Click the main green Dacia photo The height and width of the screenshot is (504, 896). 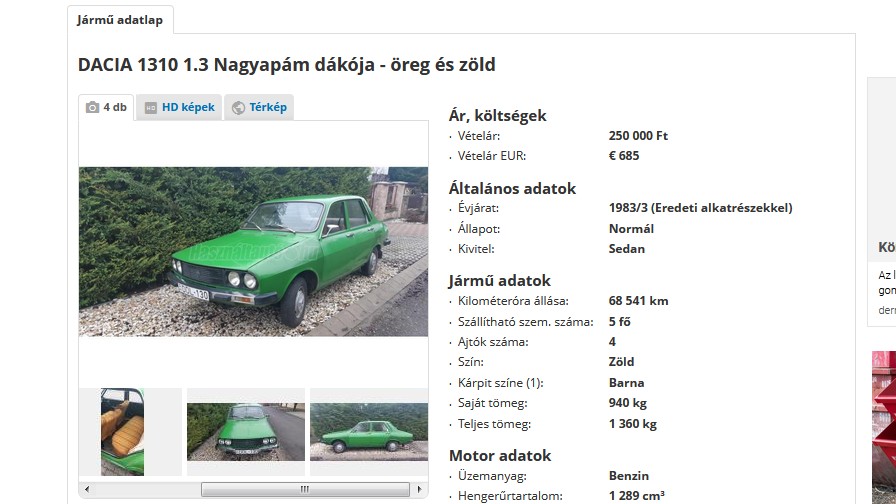click(253, 251)
